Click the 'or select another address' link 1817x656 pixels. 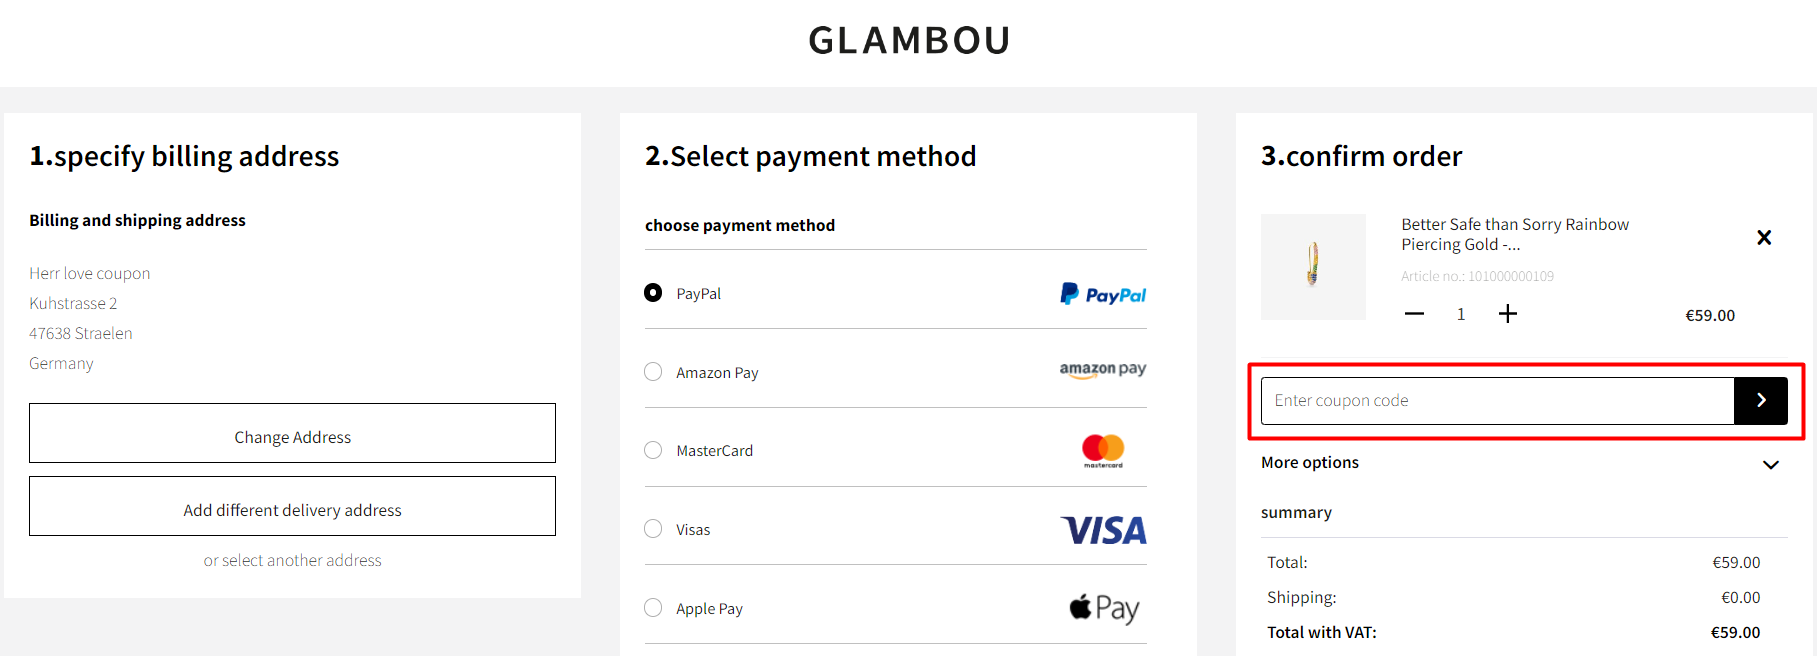coord(292,561)
